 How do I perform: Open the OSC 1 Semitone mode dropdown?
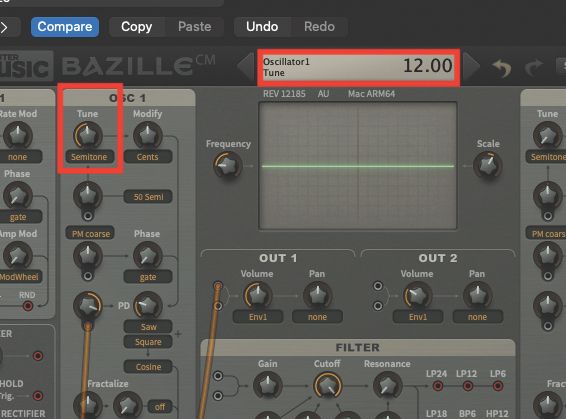(x=89, y=157)
